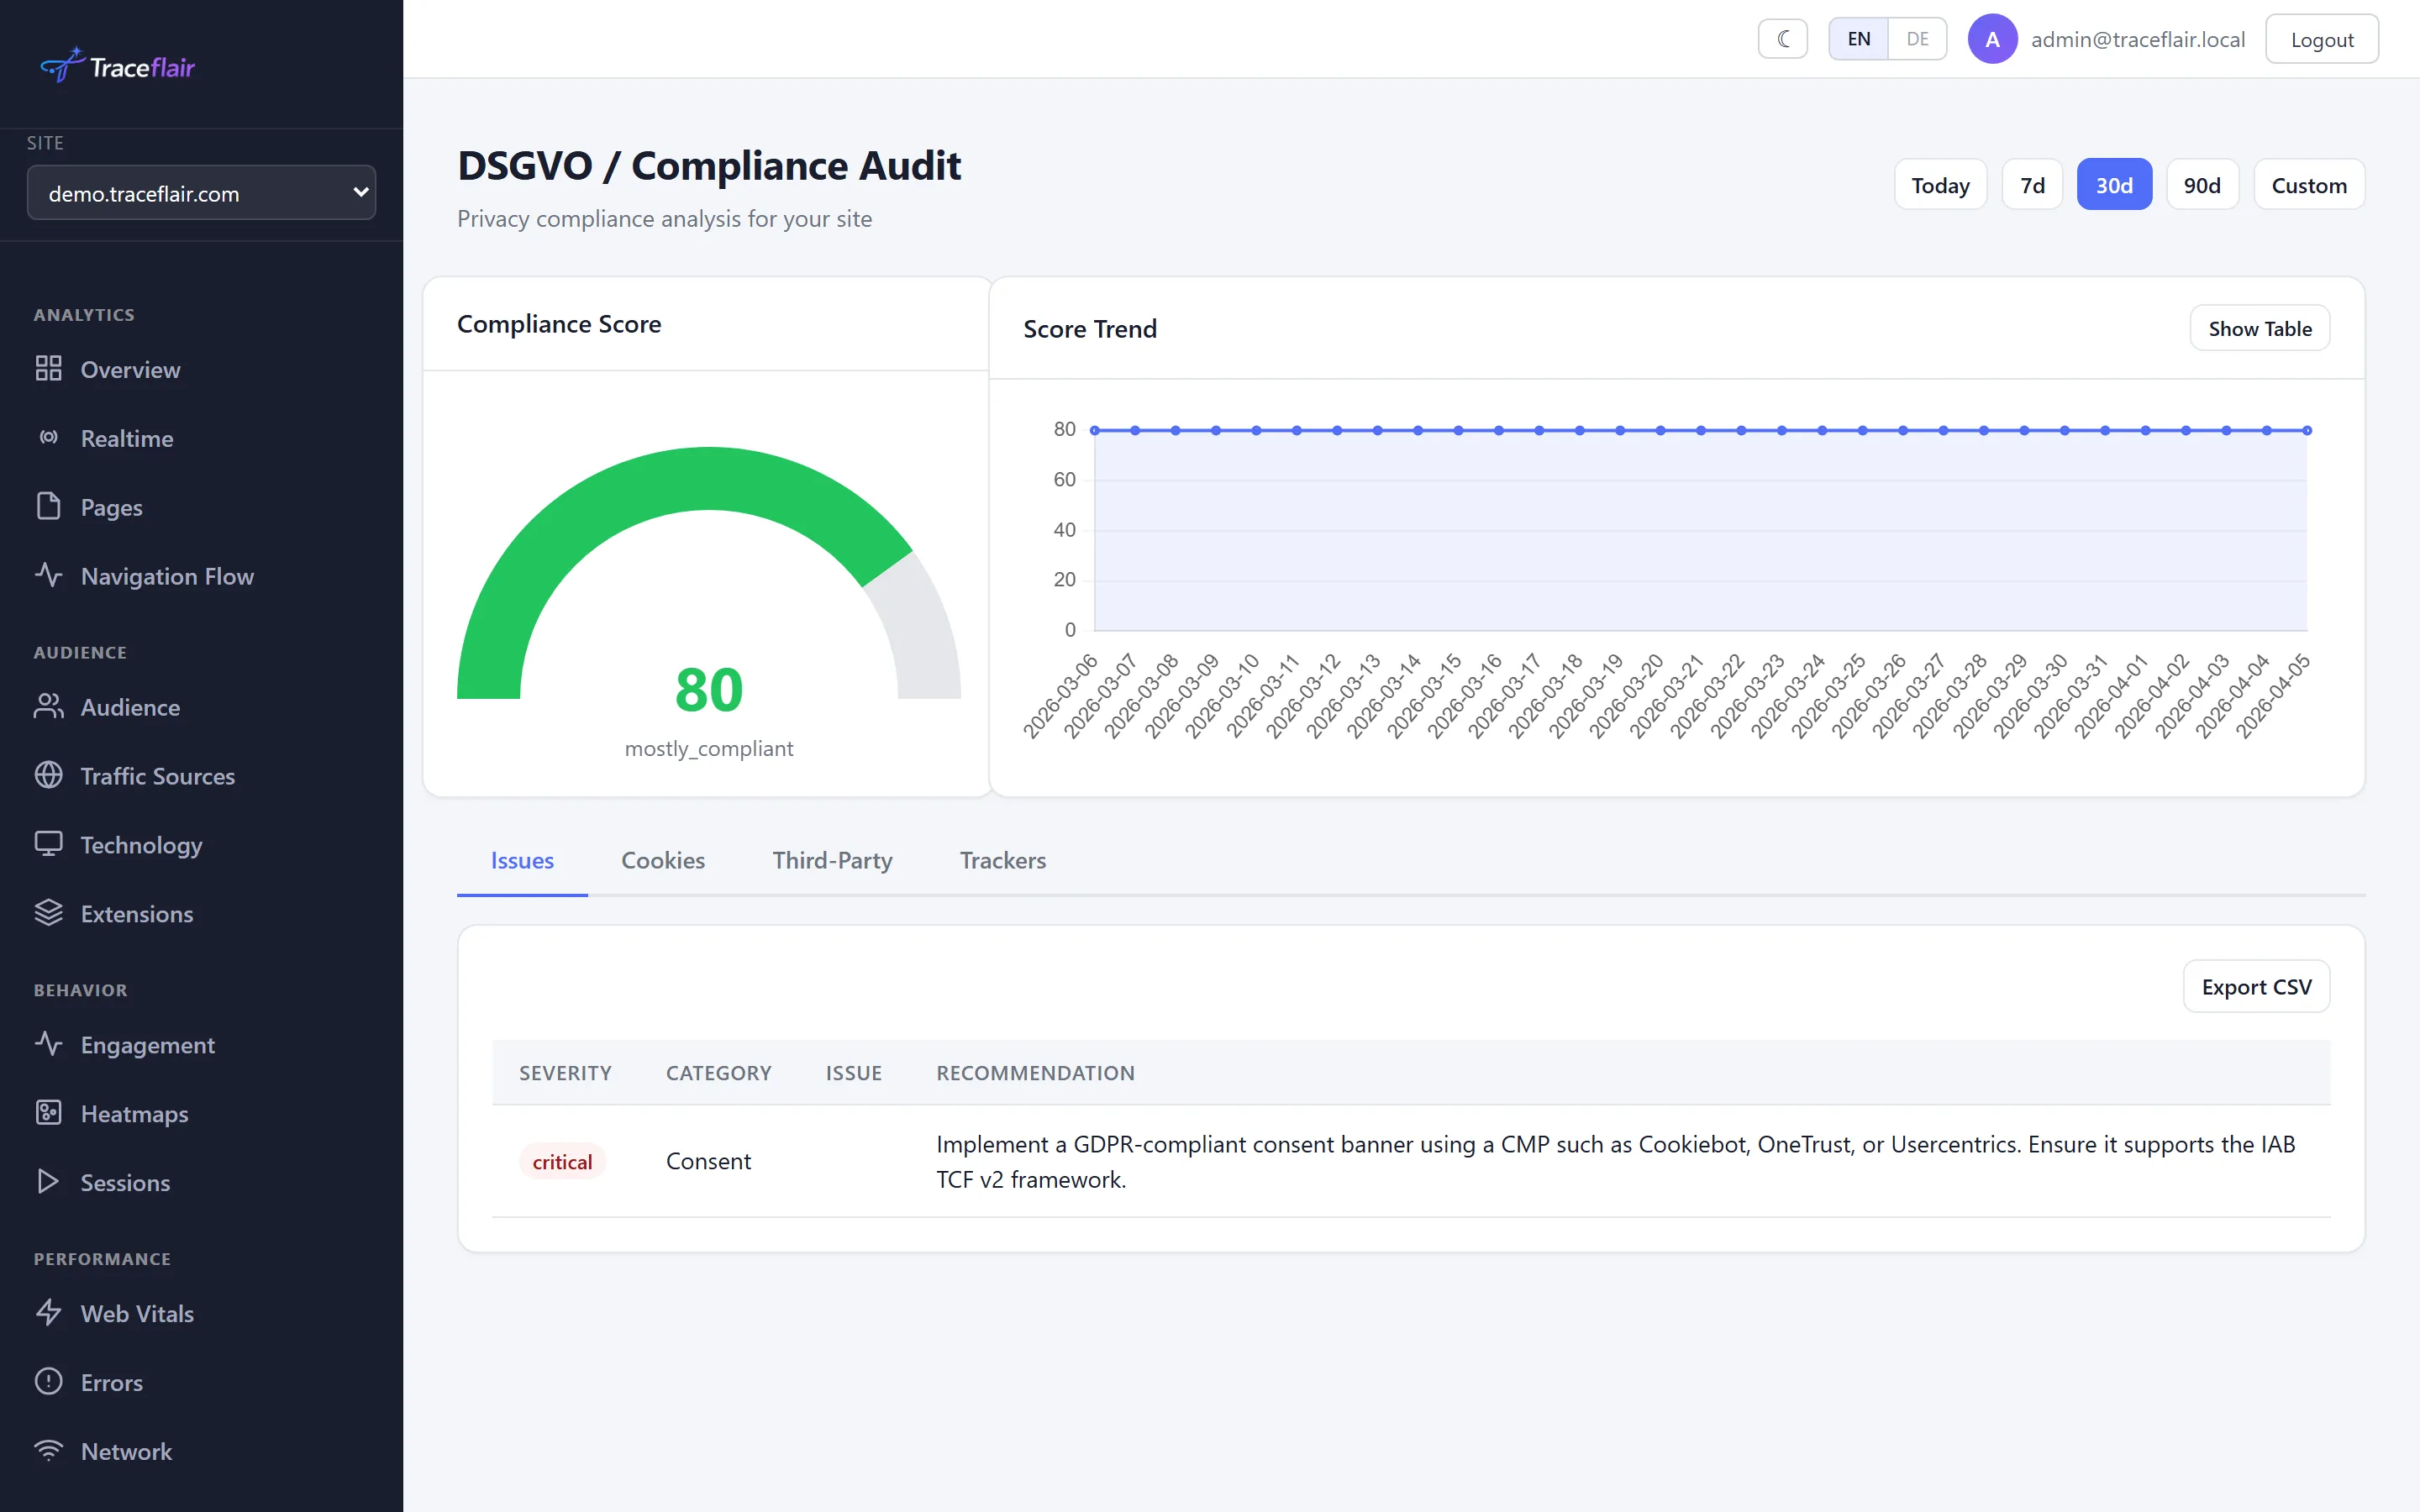Click the Consent category cell

click(708, 1161)
